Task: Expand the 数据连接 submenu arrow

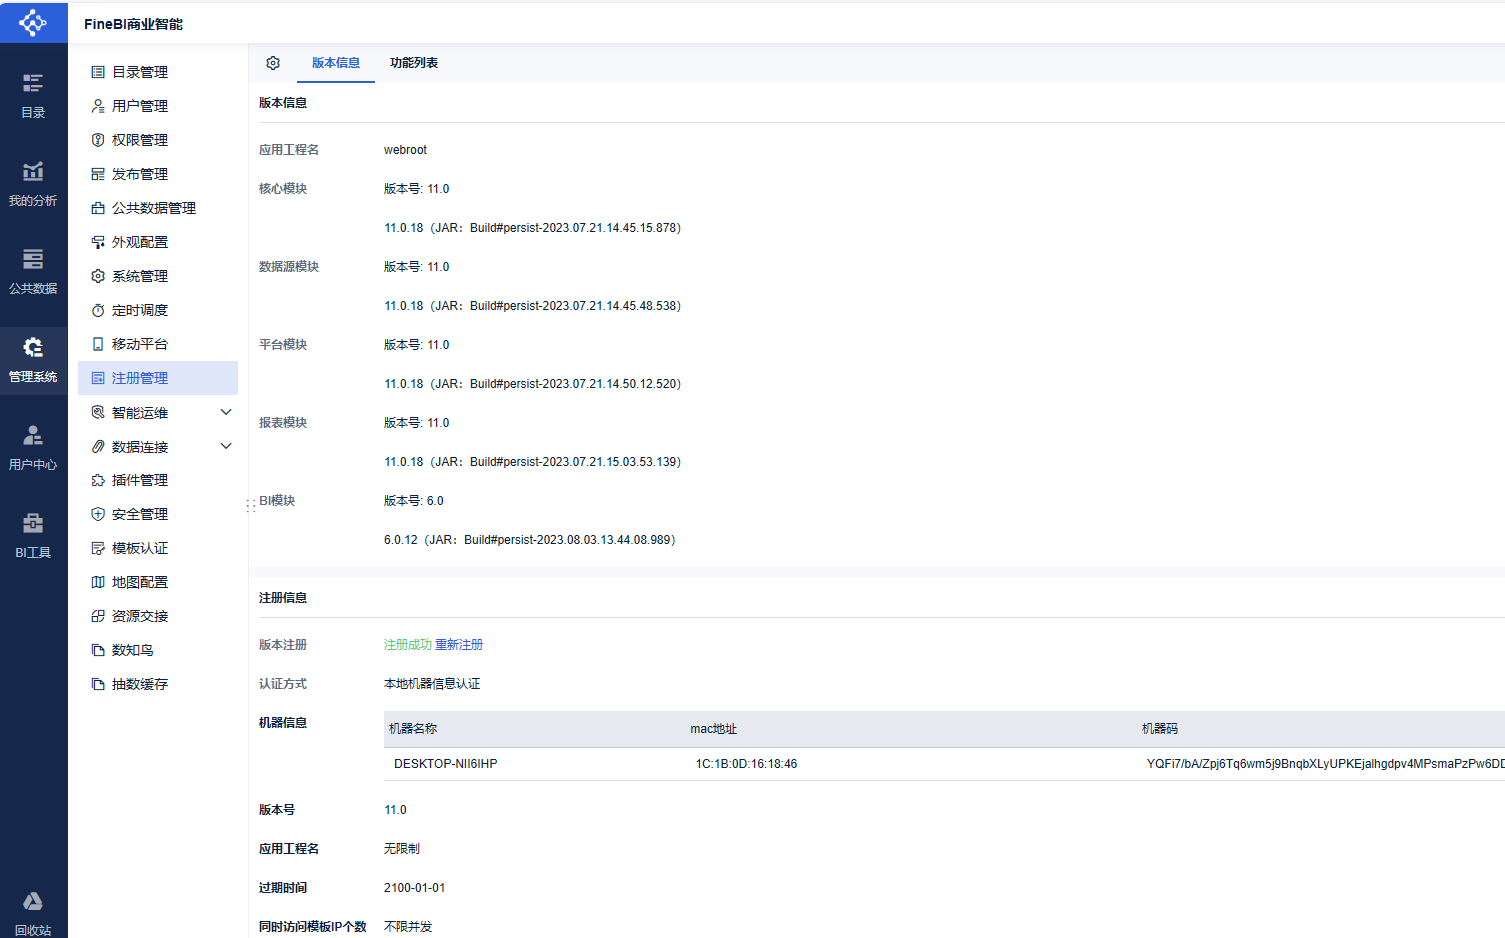Action: pyautogui.click(x=226, y=446)
